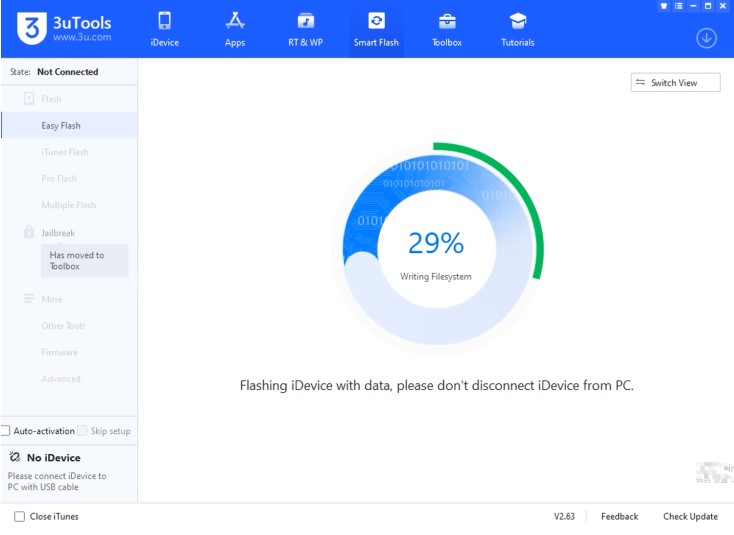The height and width of the screenshot is (535, 734).
Task: Check the Close iTunes checkbox
Action: (x=19, y=516)
